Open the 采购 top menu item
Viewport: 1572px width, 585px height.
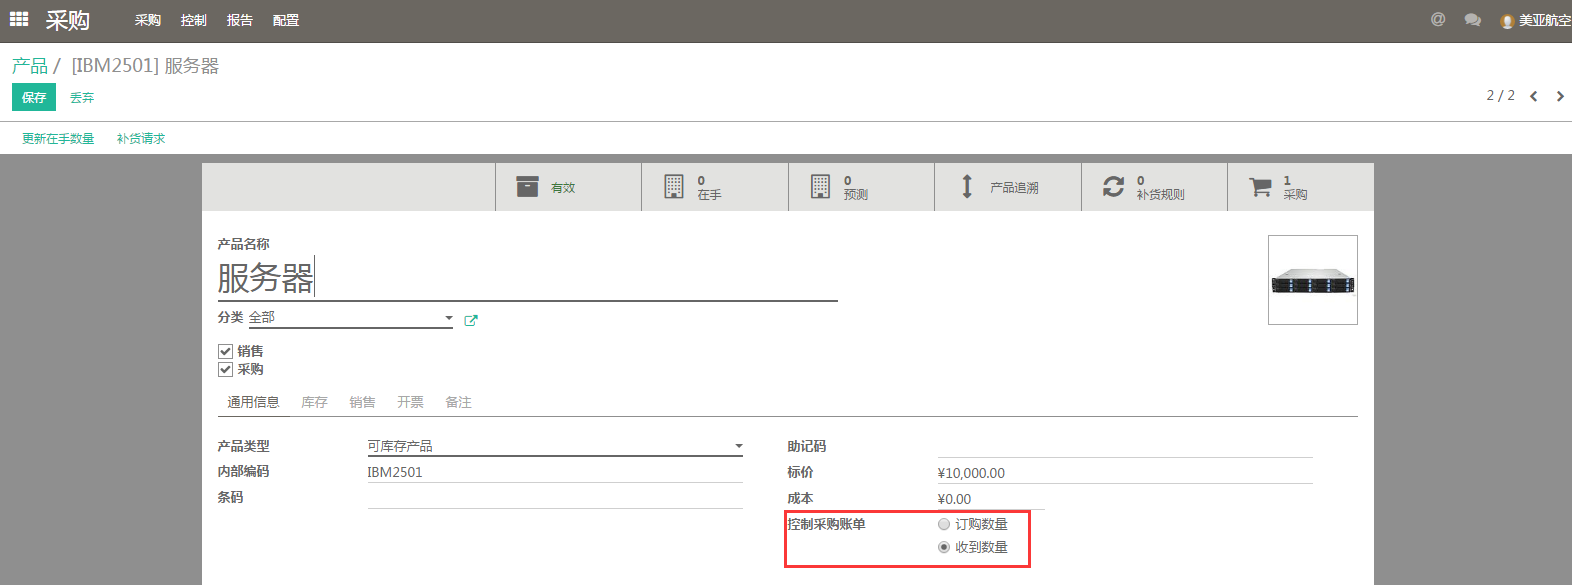(x=148, y=20)
